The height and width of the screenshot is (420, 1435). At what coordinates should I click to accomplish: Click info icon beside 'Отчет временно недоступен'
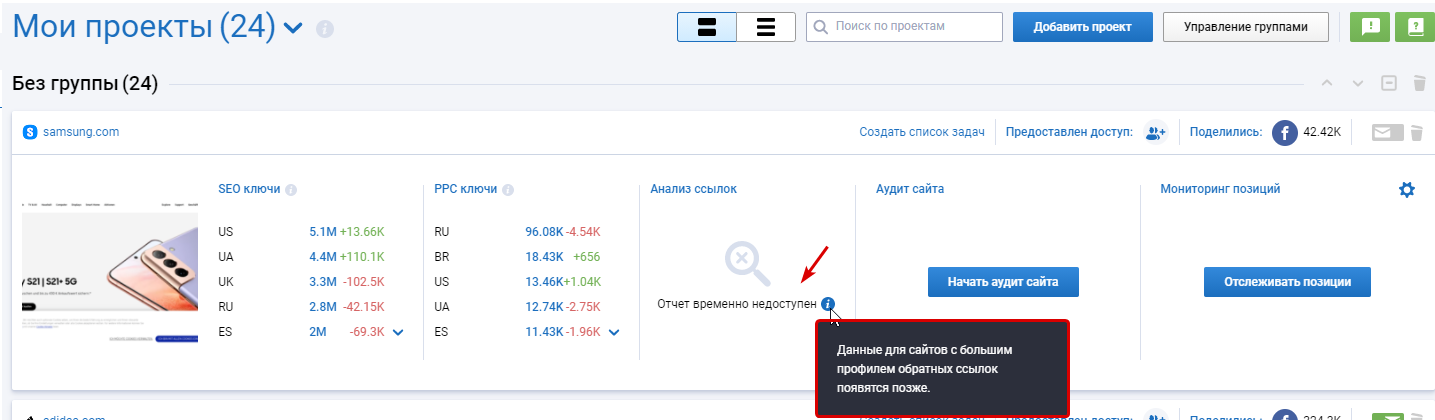tap(828, 303)
